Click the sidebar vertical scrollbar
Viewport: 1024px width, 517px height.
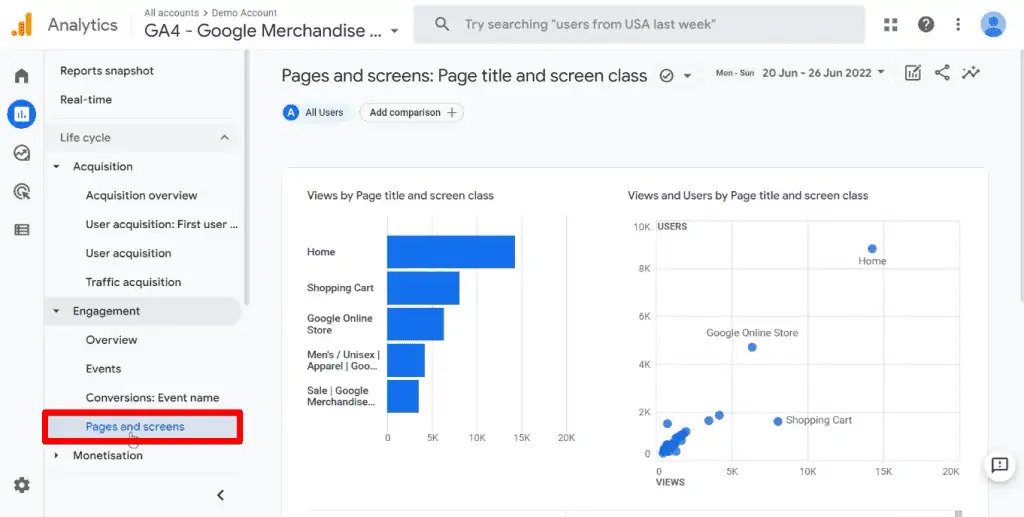tap(246, 178)
